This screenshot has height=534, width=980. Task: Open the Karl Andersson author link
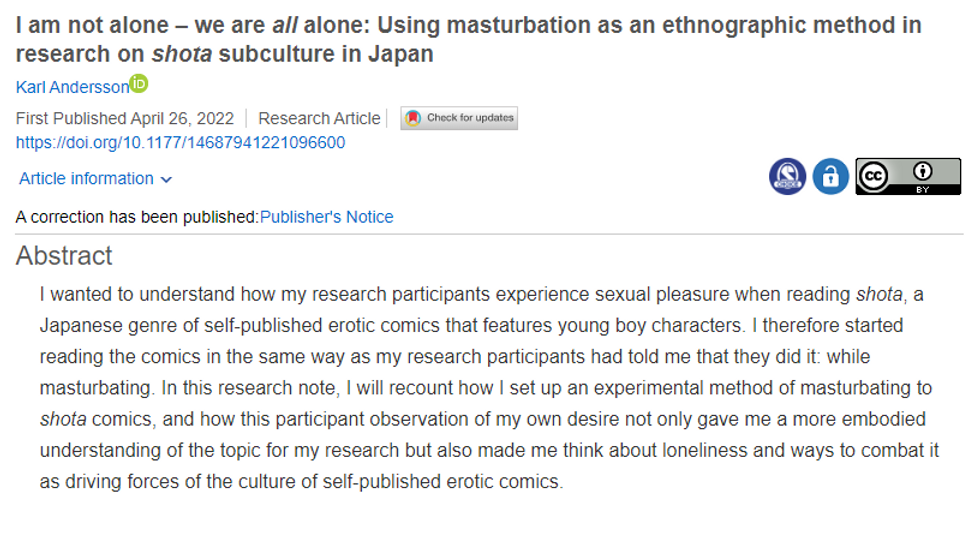72,87
